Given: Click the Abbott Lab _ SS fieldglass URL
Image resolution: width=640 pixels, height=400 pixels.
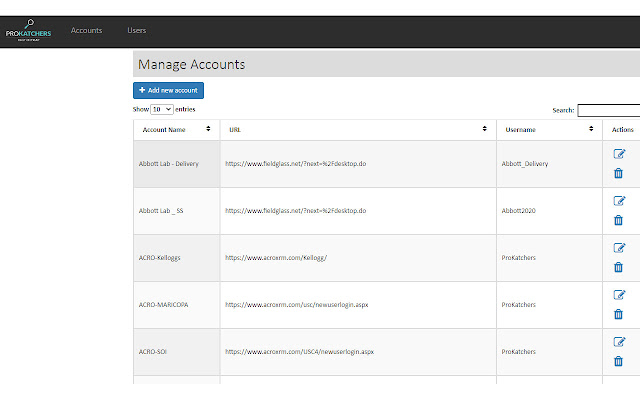Looking at the screenshot, I should [296, 211].
